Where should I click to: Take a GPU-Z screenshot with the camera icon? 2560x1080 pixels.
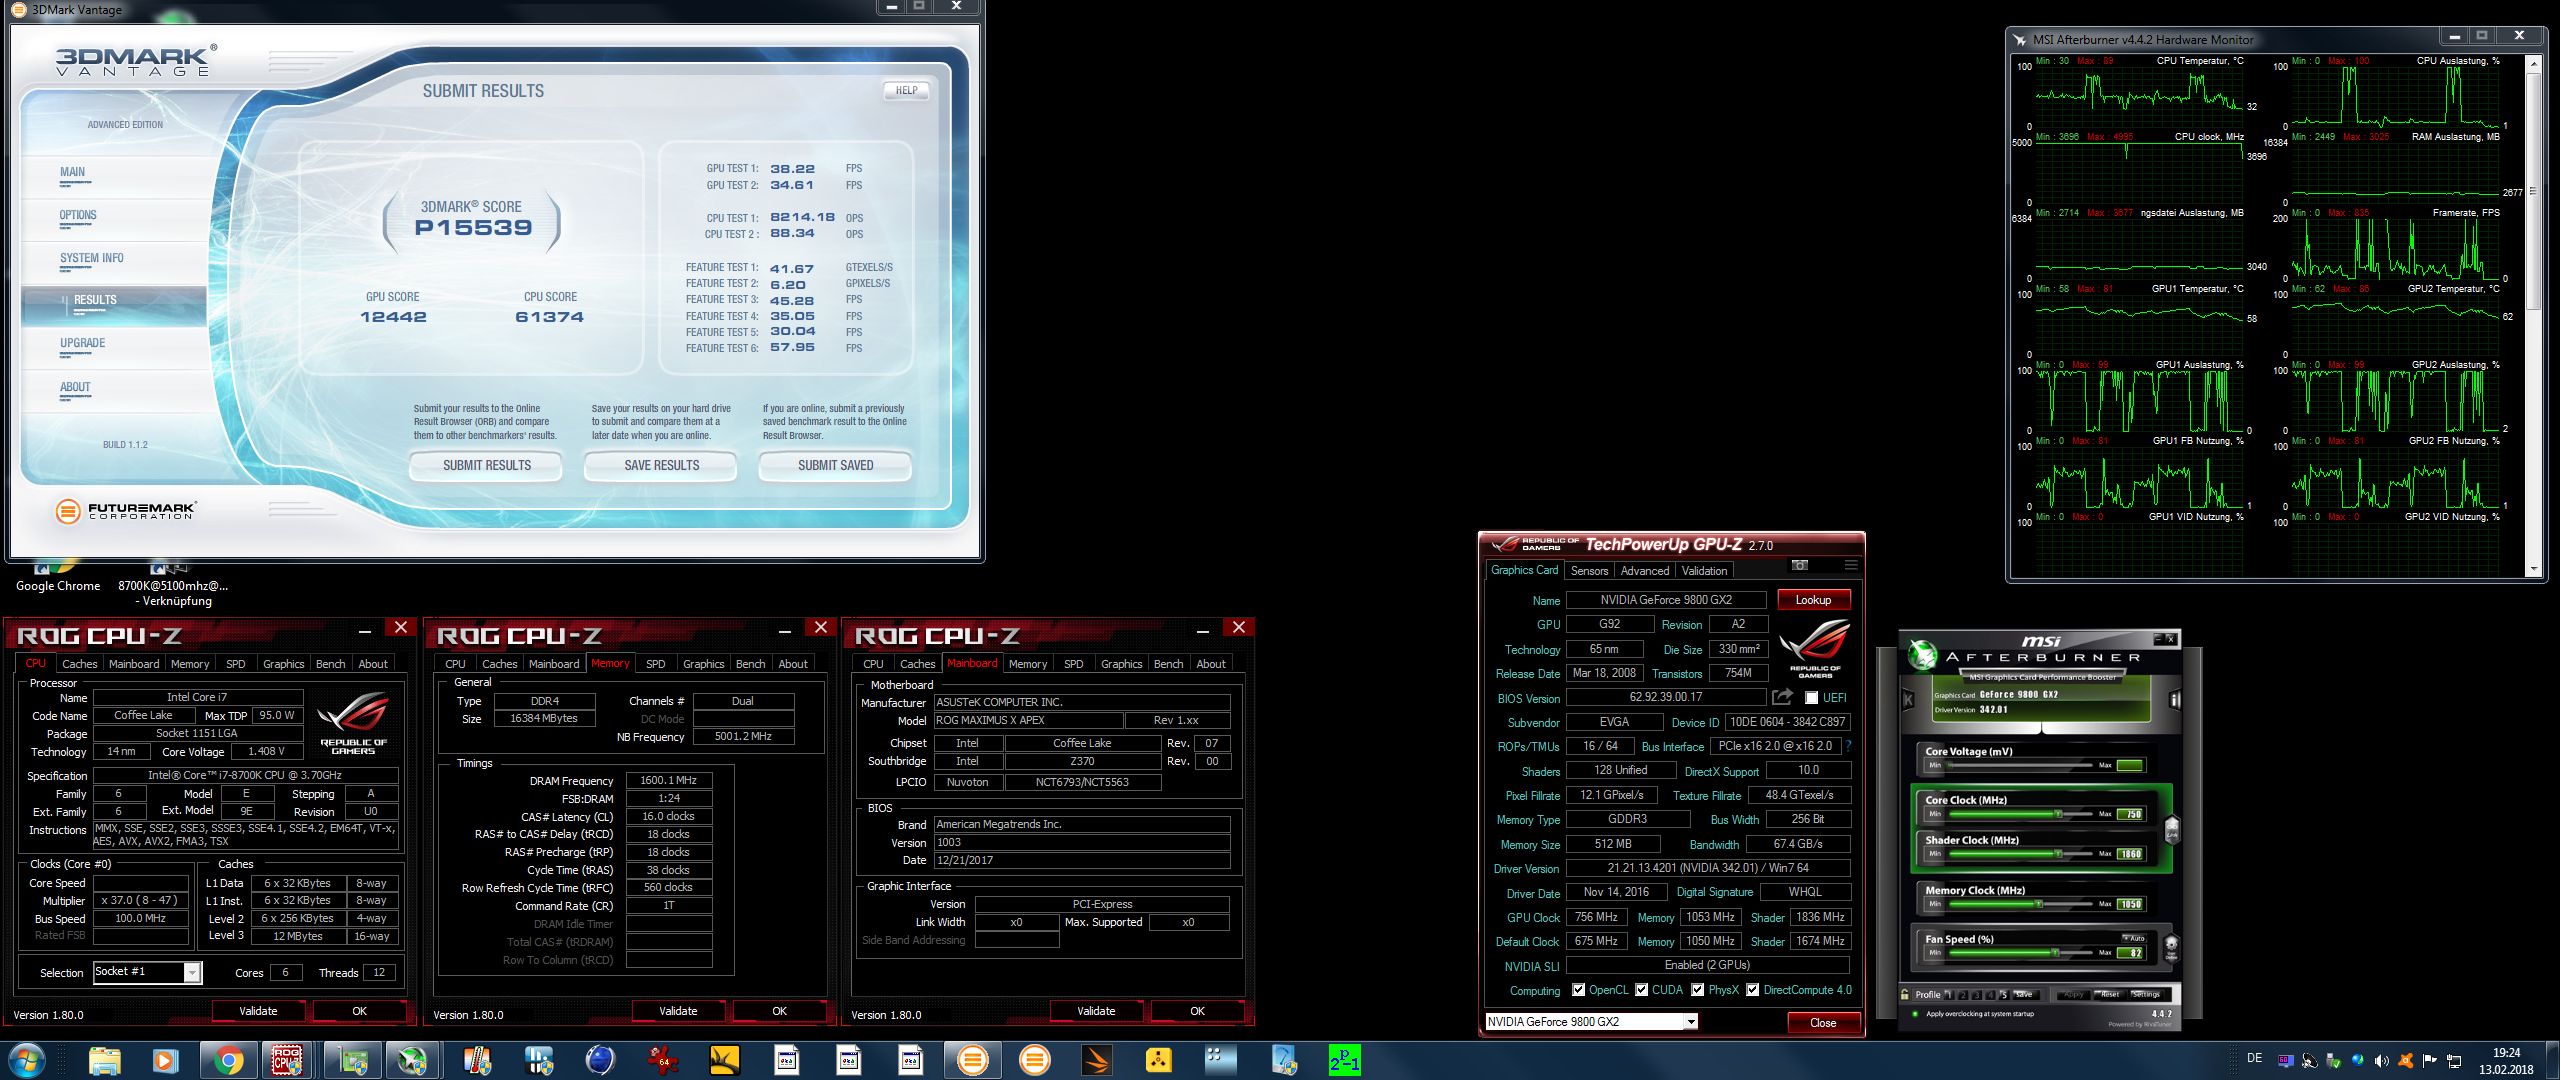tap(1800, 566)
